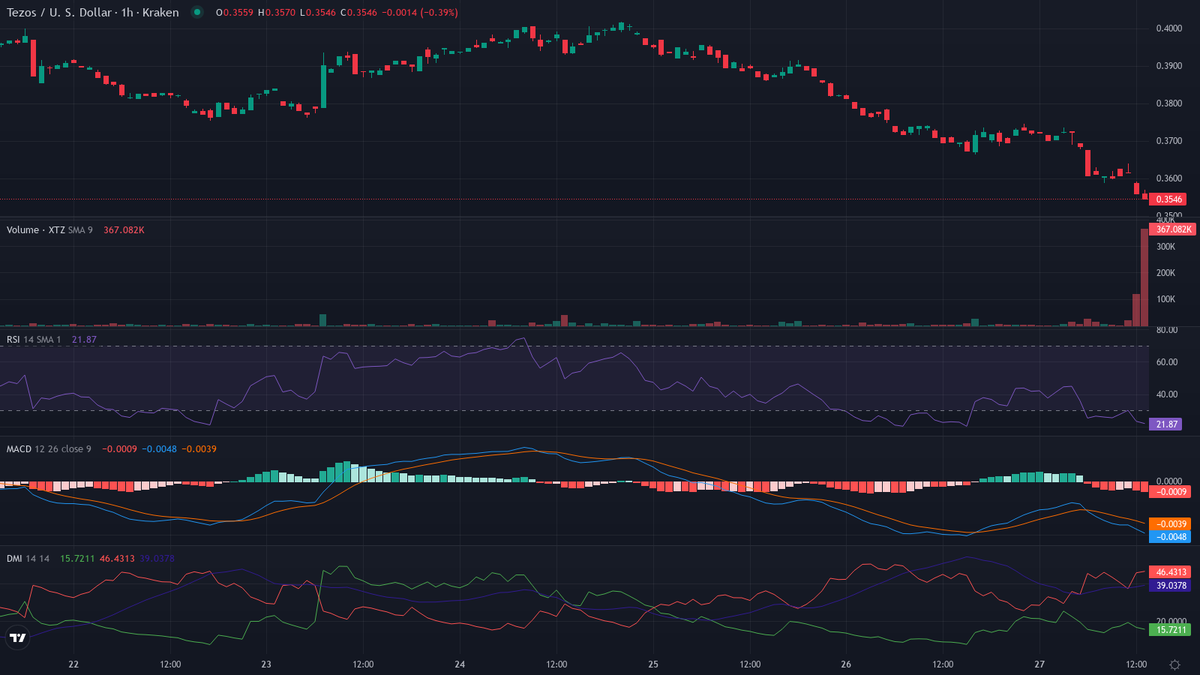Click the blue −0.0048 MACD legend value
1200x675 pixels.
160,448
